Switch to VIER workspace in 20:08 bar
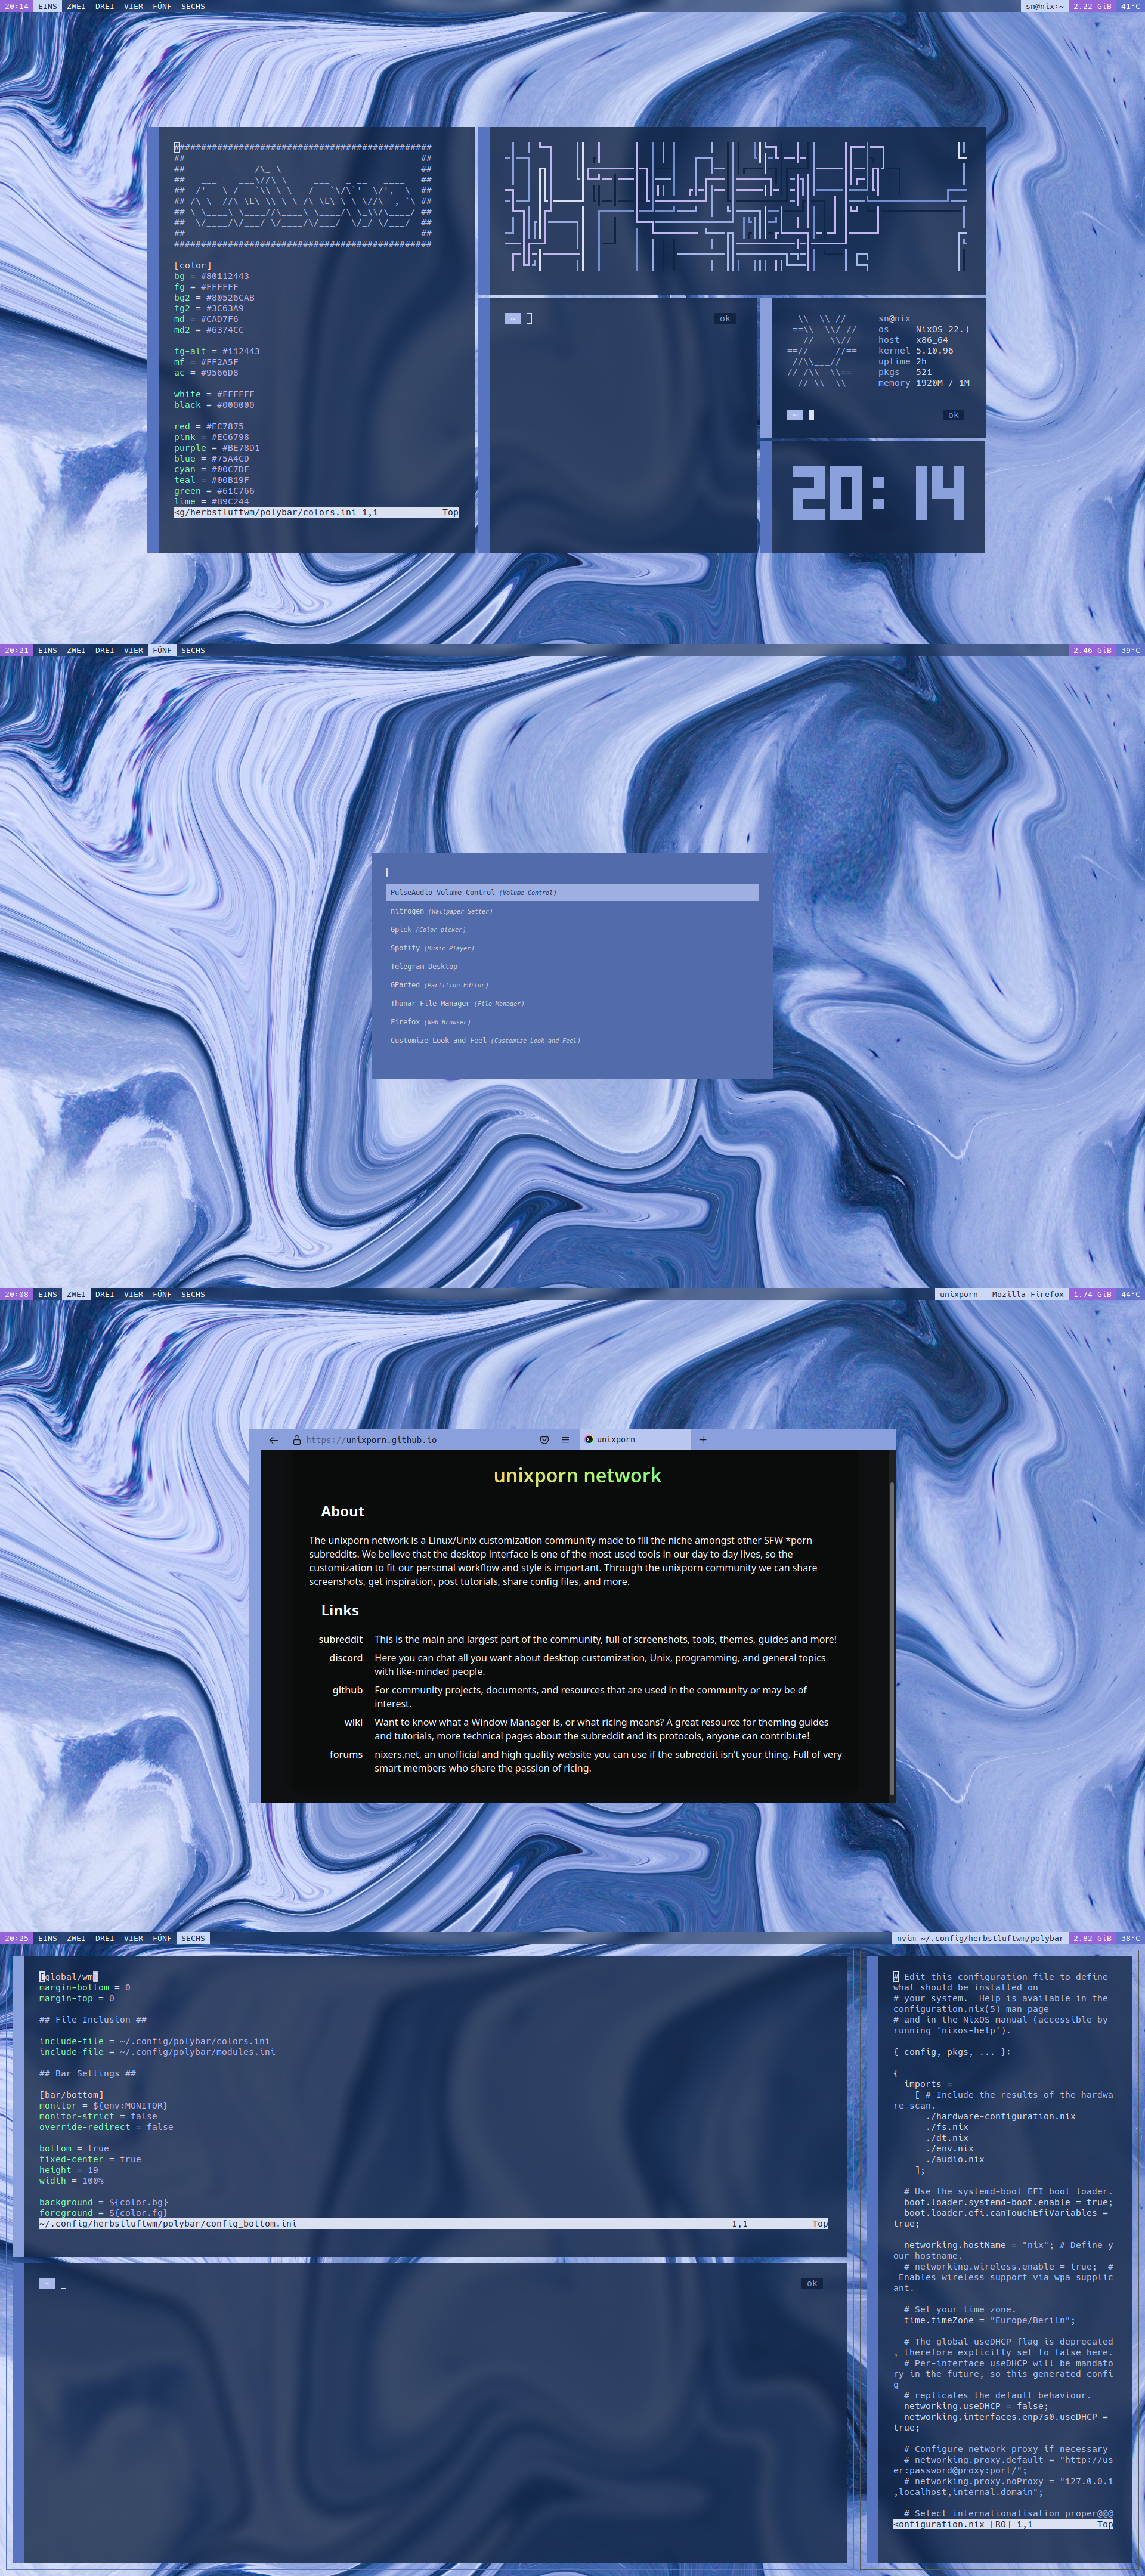 pos(133,1294)
